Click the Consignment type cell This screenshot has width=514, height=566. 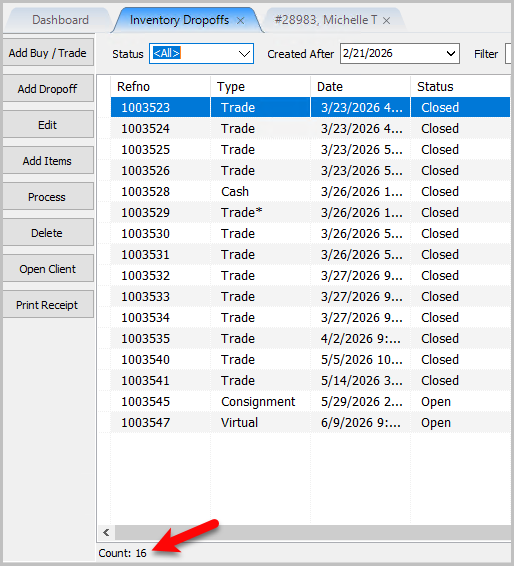pyautogui.click(x=260, y=401)
